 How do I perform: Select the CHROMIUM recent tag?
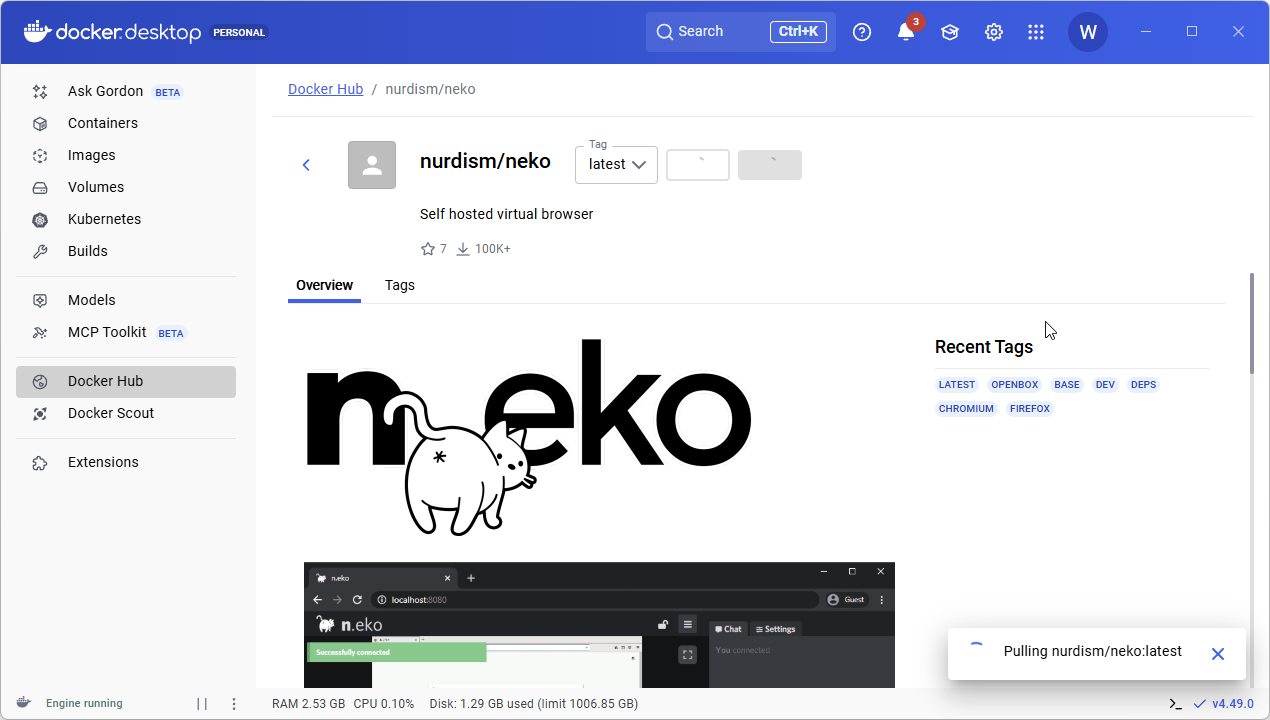pyautogui.click(x=966, y=409)
